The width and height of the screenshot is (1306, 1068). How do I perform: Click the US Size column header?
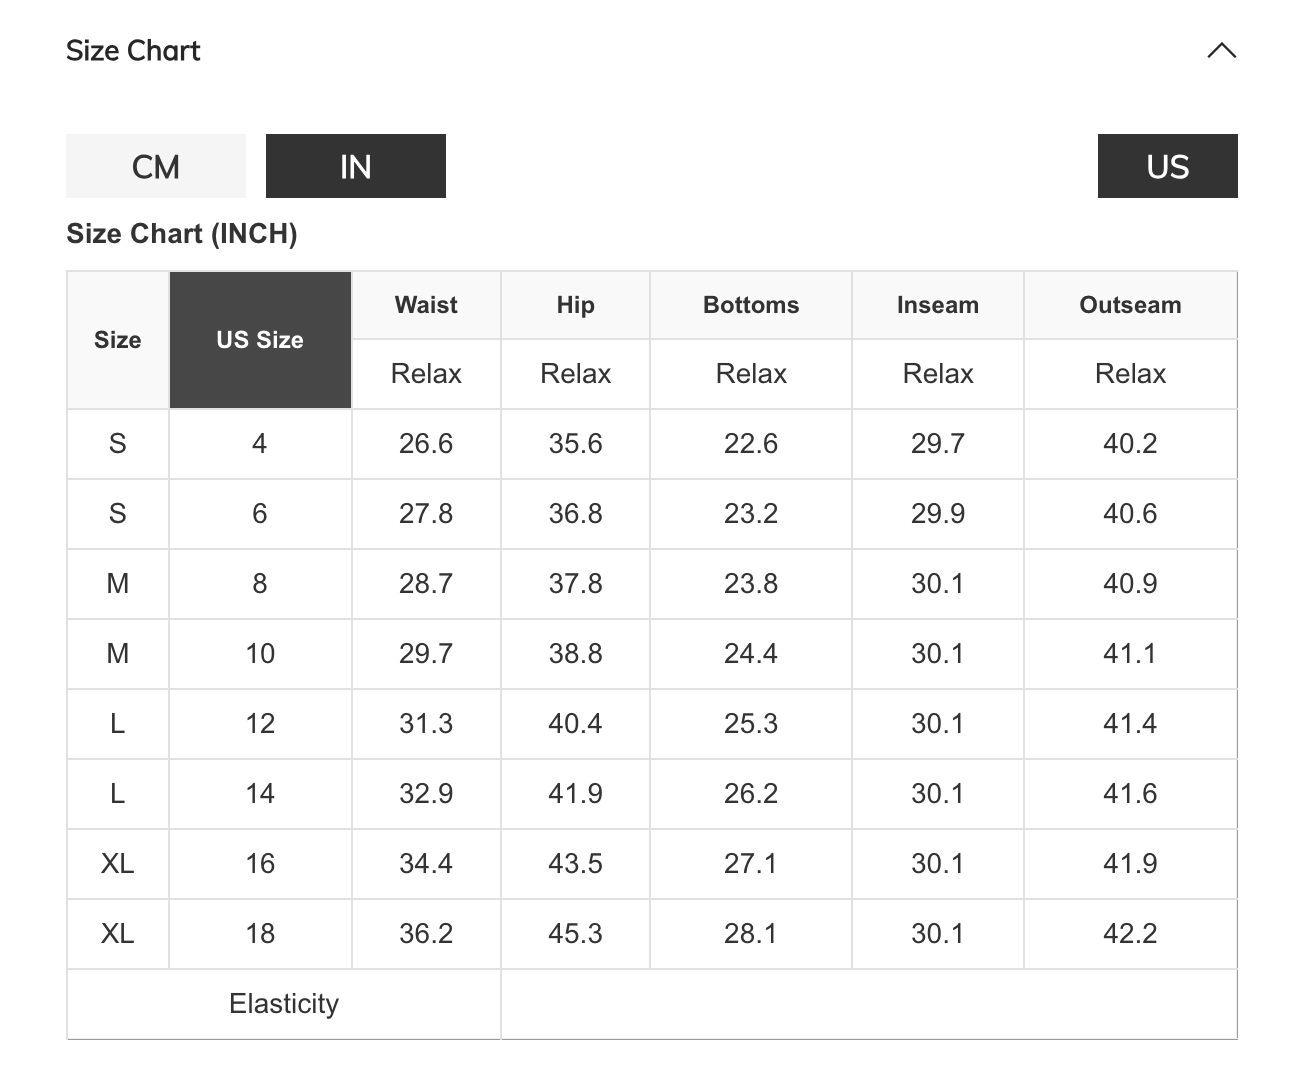(260, 340)
